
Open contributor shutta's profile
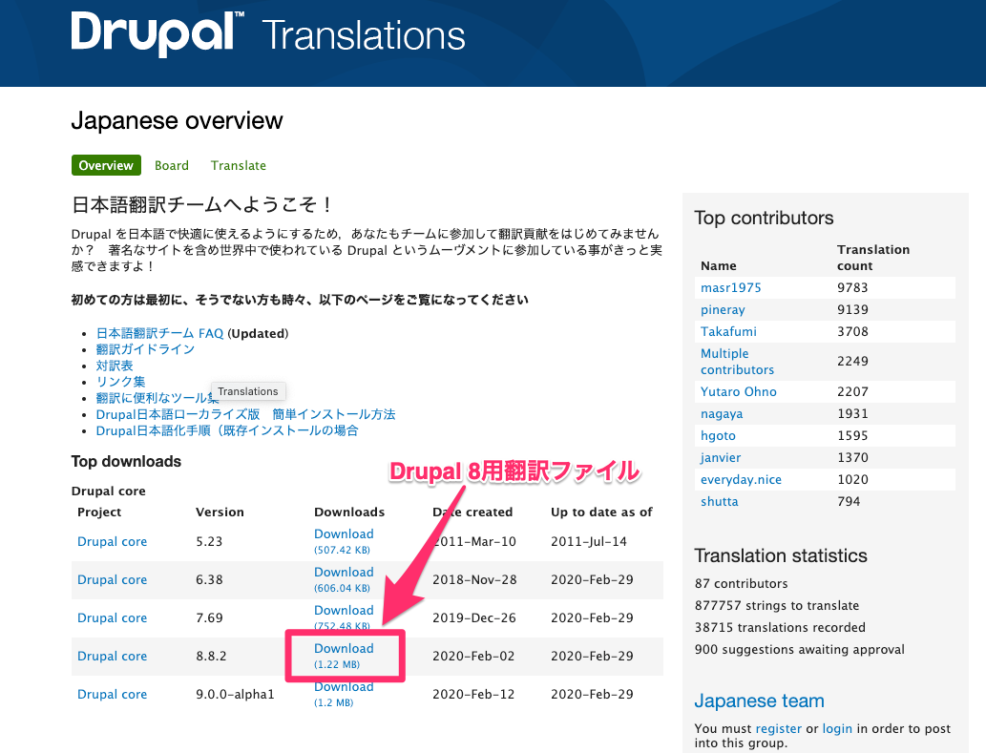pyautogui.click(x=719, y=502)
